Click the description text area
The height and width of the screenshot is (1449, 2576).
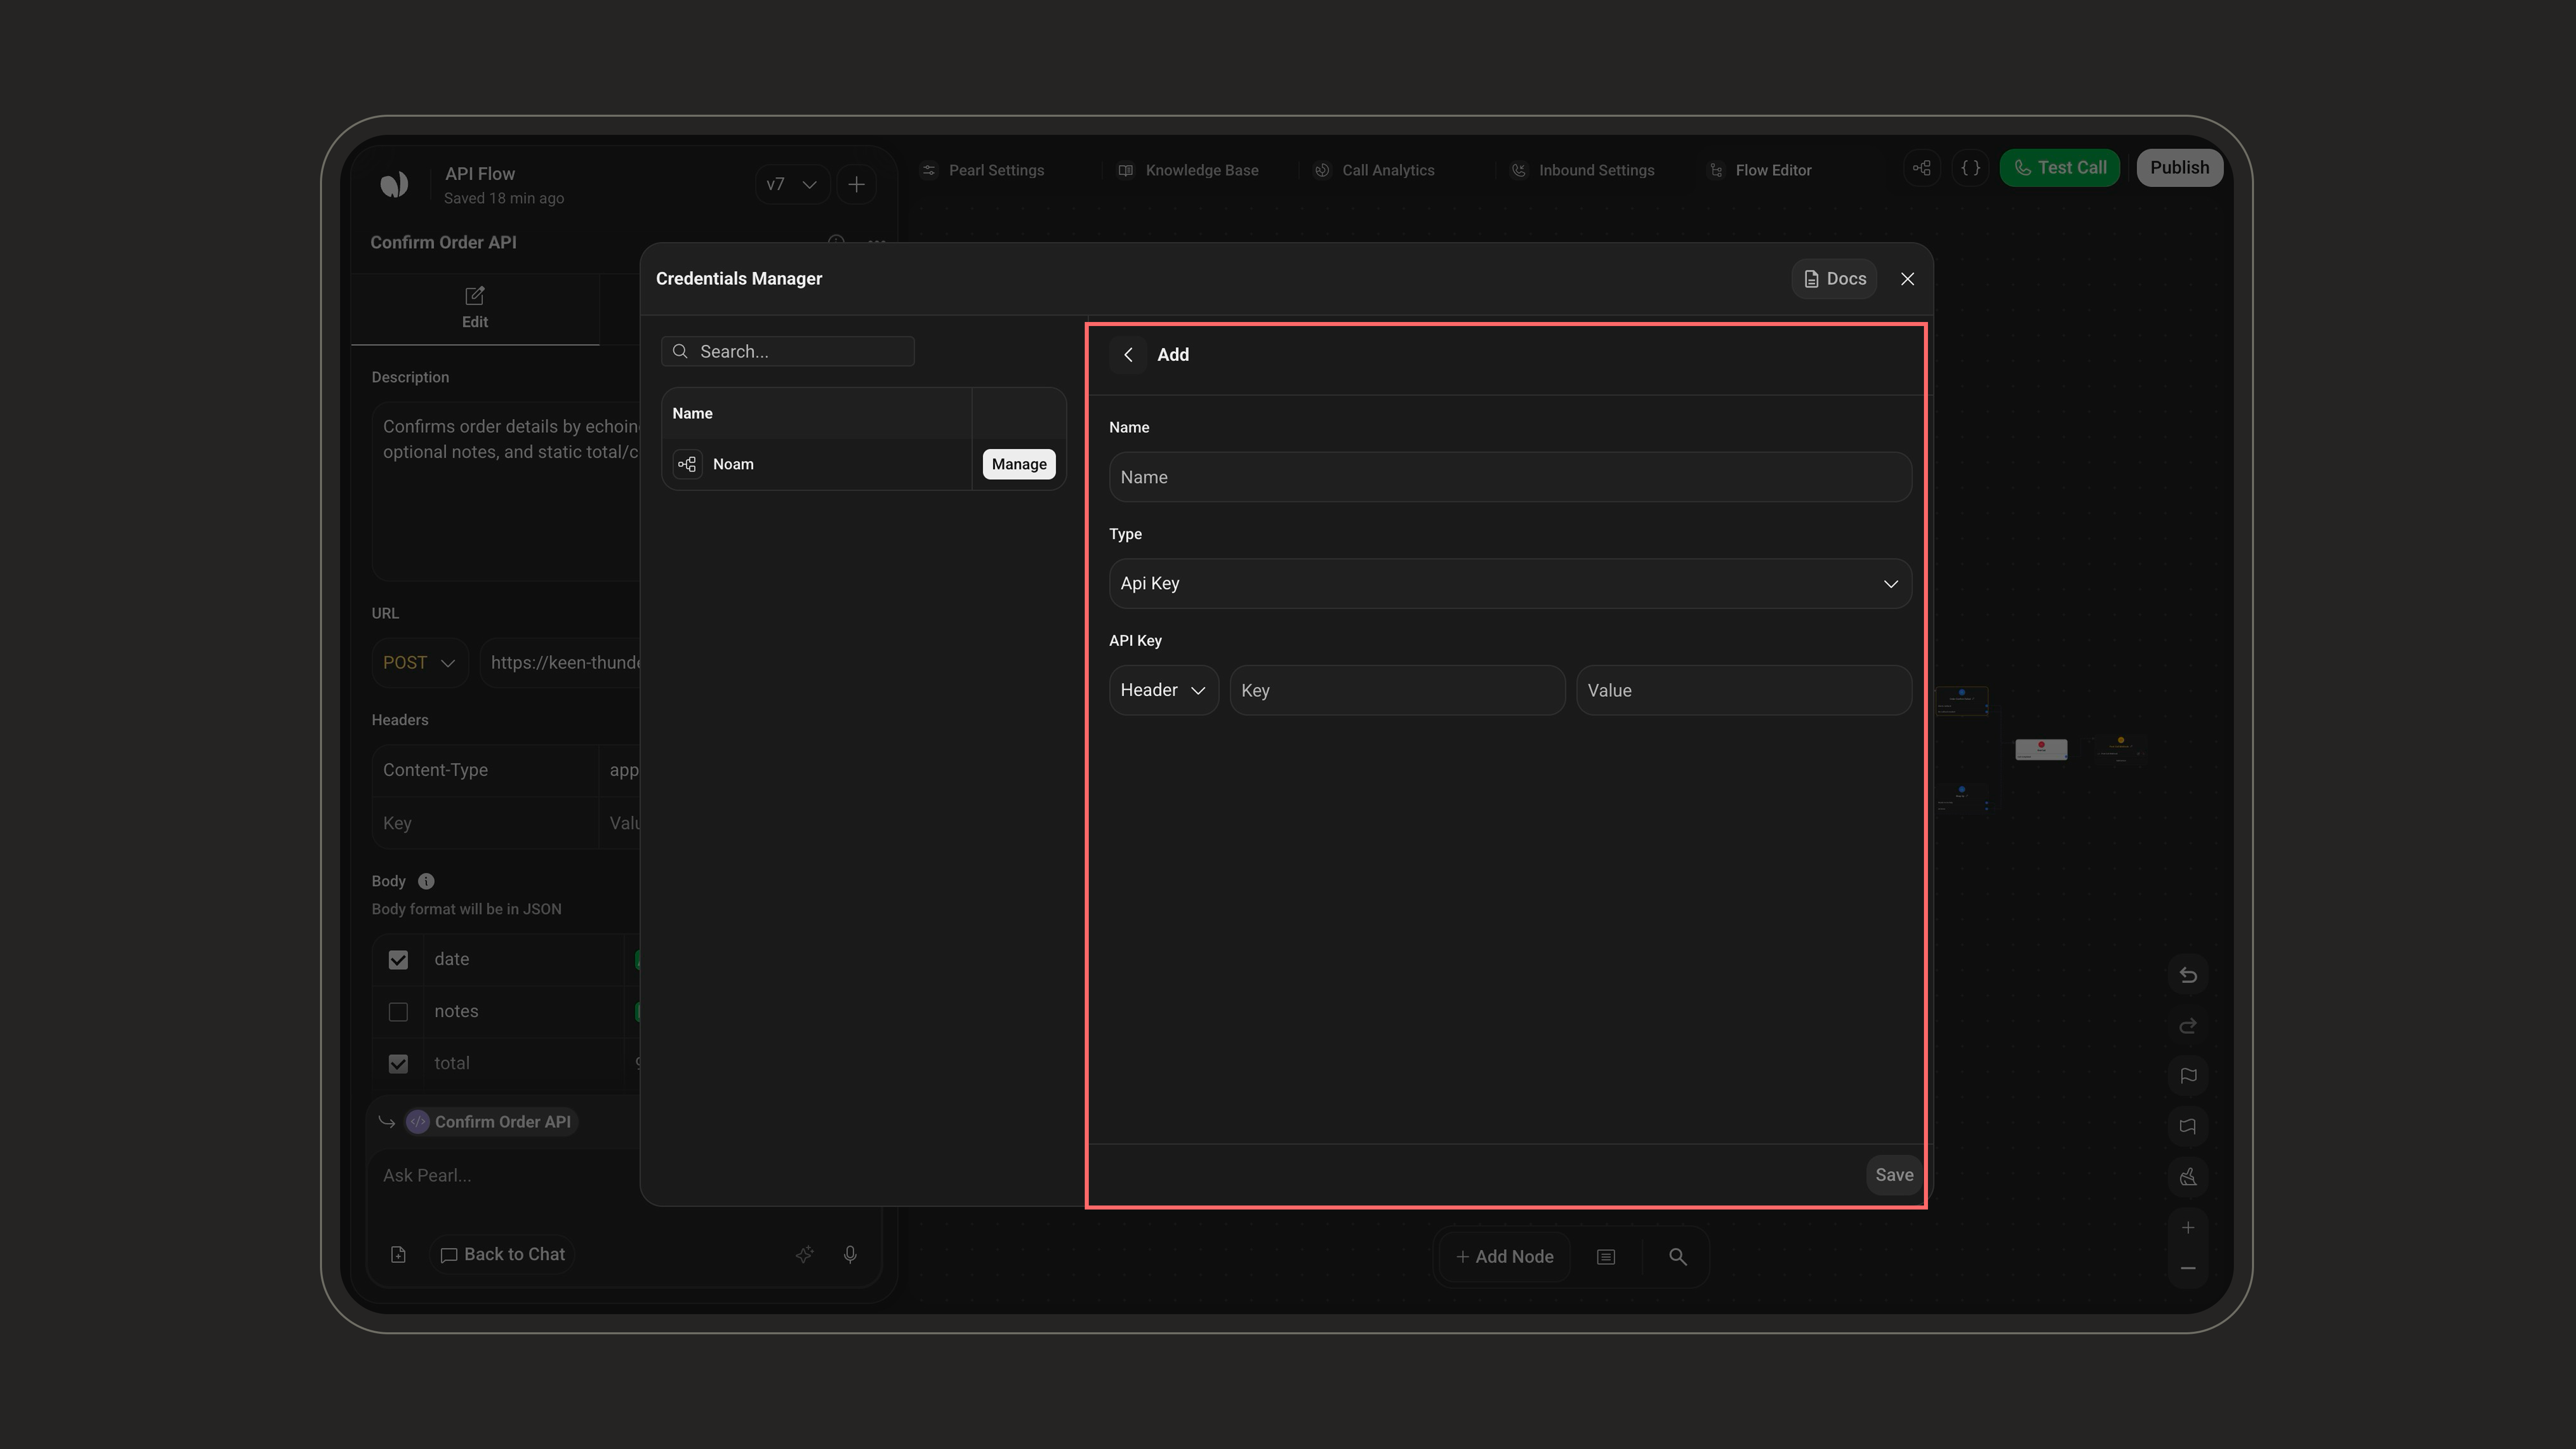point(506,491)
